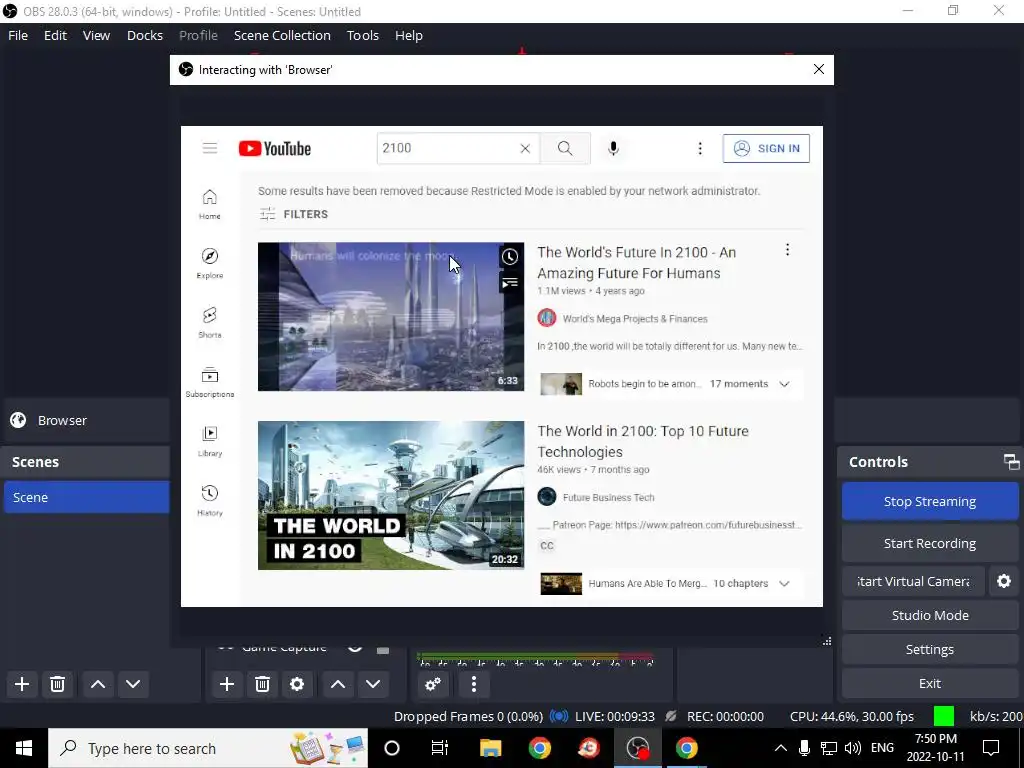
Task: Move source down in Sources panel
Action: click(x=373, y=684)
